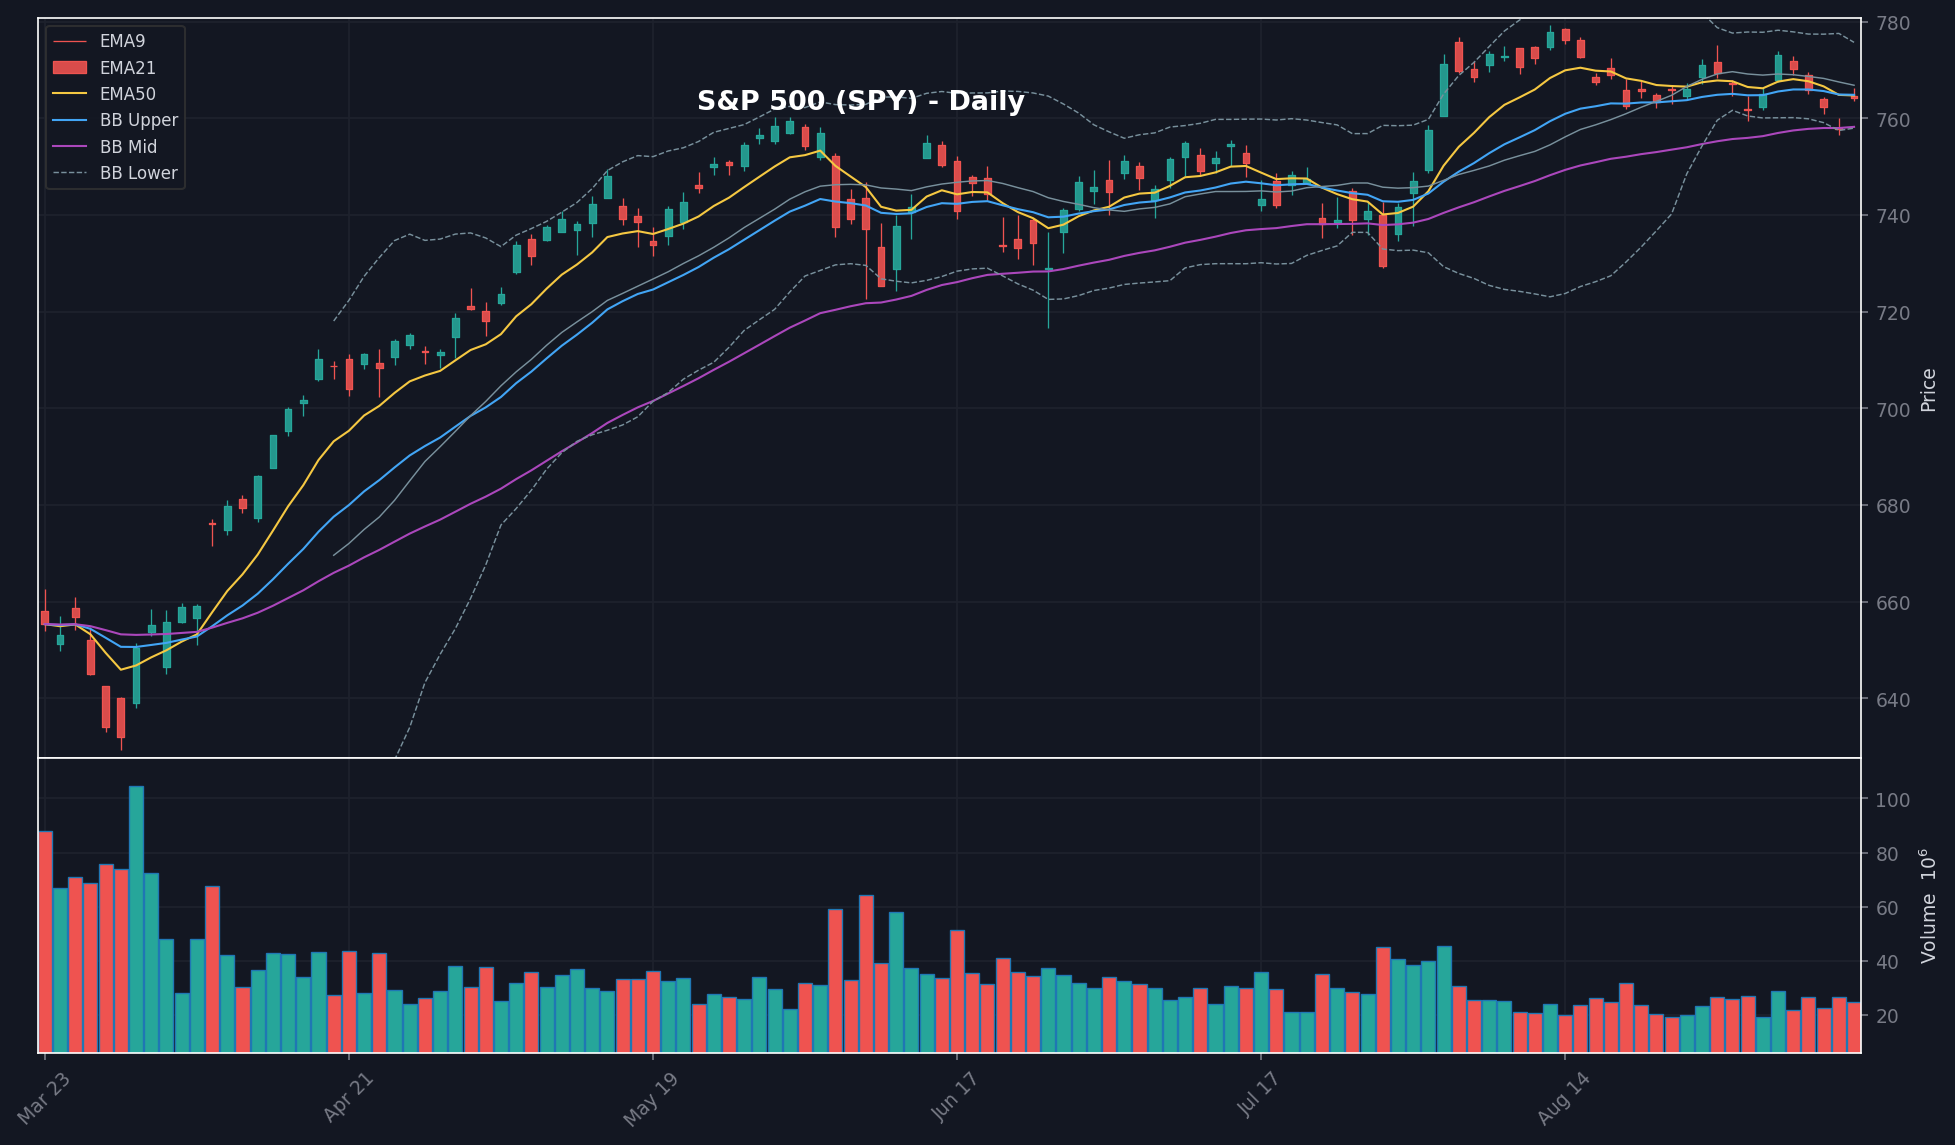Click the EMA50 legend label

(x=128, y=94)
